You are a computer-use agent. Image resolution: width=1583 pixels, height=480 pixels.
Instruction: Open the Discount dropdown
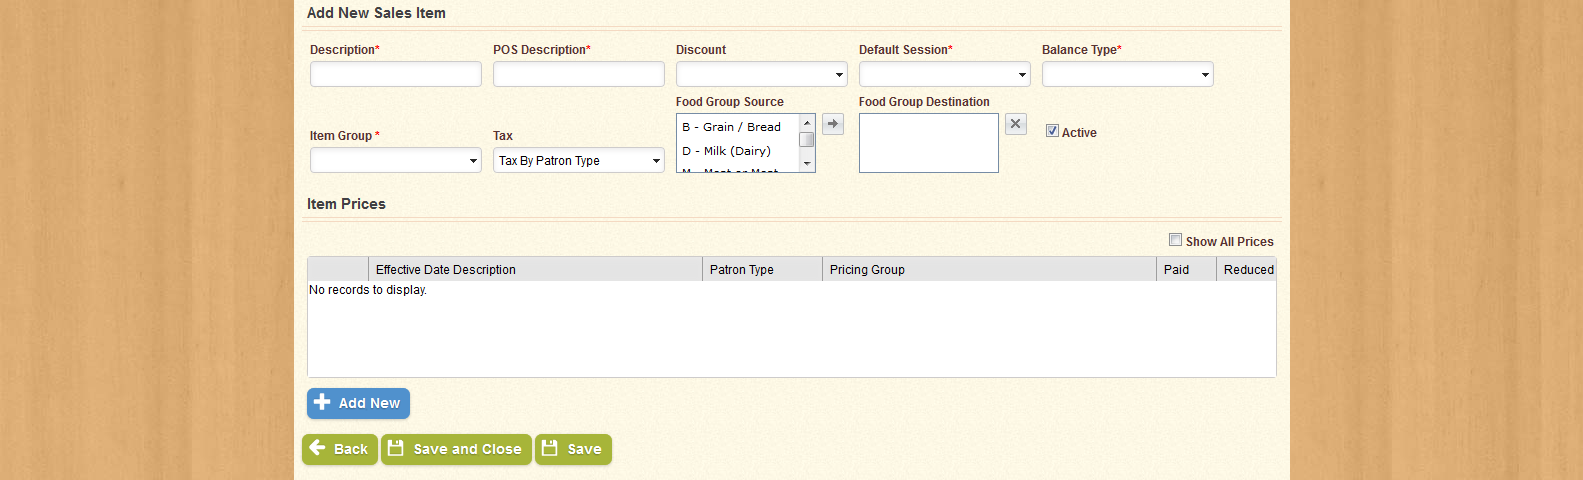point(761,74)
